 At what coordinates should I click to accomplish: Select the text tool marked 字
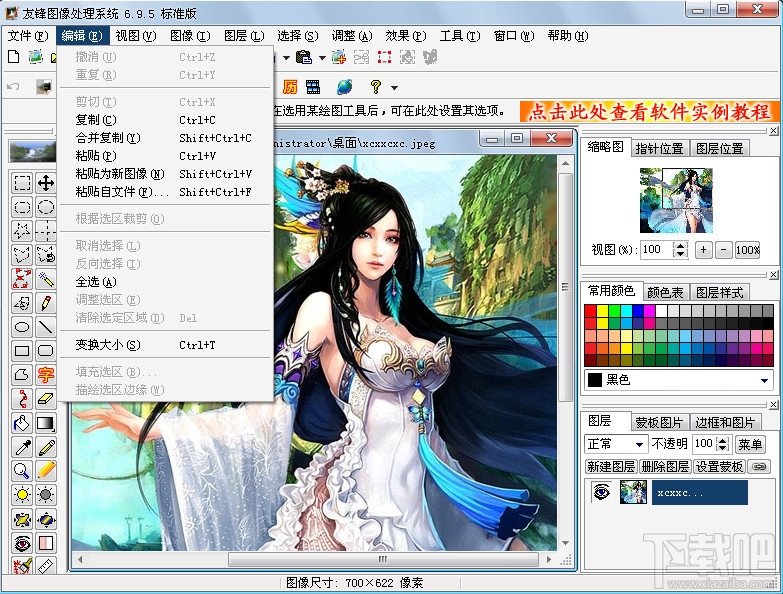pos(46,375)
